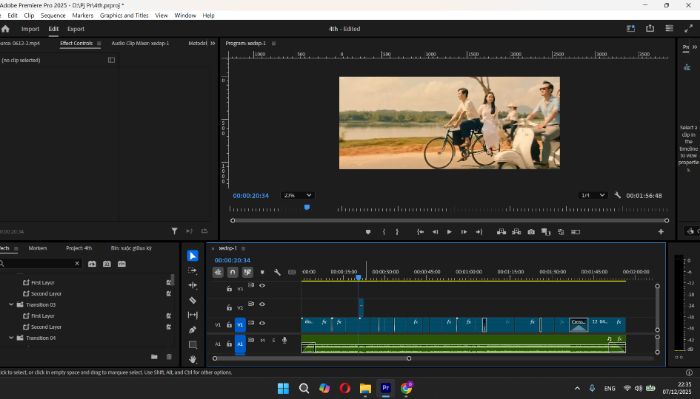Open timeline display settings wrench
Image resolution: width=700 pixels, height=399 pixels.
point(277,272)
